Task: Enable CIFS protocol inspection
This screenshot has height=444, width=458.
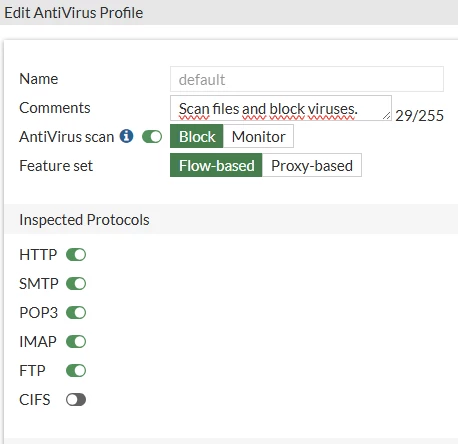Action: coord(76,400)
